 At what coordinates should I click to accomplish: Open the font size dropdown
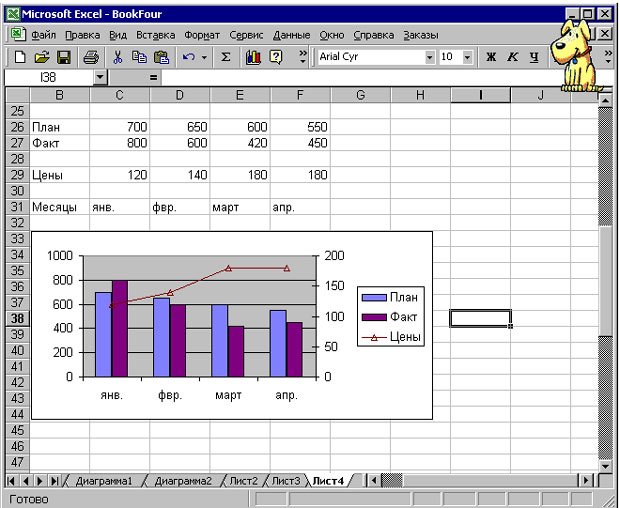pos(468,57)
